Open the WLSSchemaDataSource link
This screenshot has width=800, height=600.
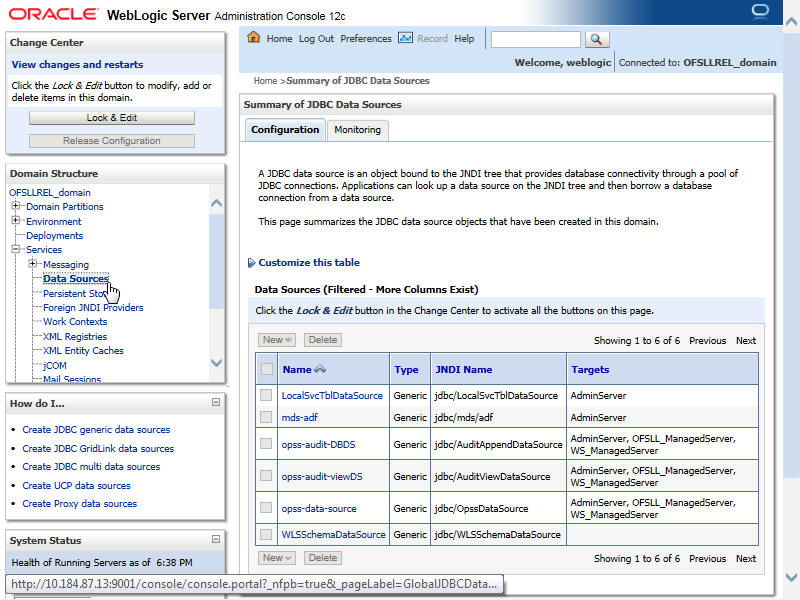[x=333, y=535]
